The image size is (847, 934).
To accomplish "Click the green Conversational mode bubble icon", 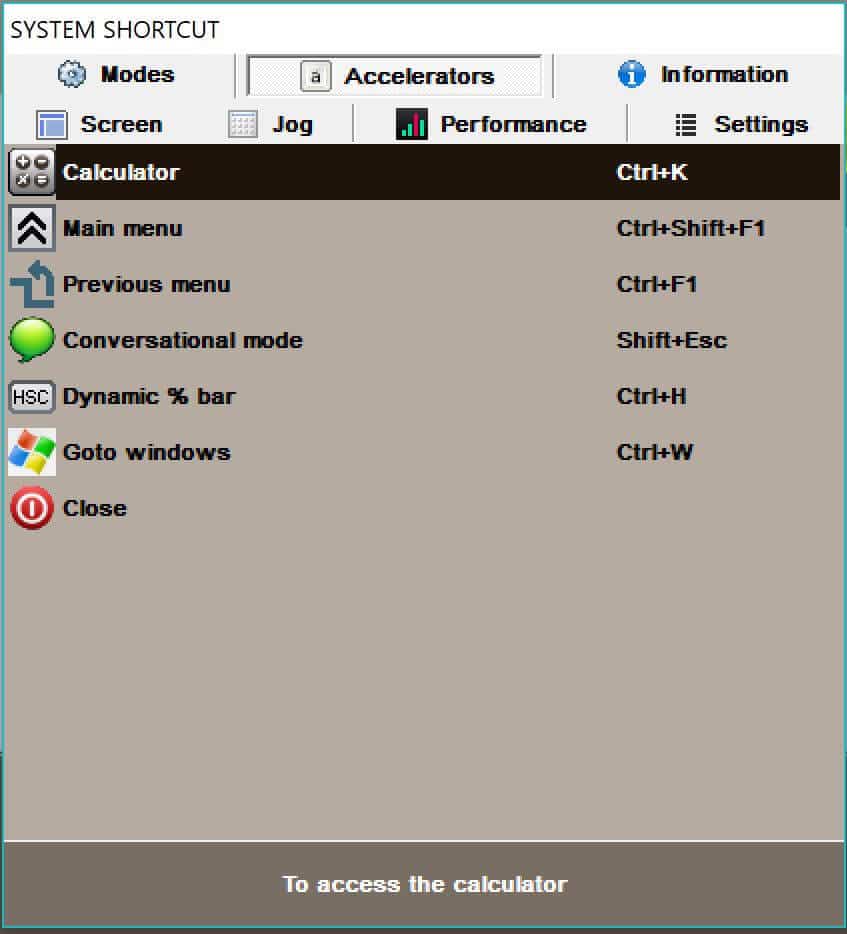I will (x=32, y=340).
